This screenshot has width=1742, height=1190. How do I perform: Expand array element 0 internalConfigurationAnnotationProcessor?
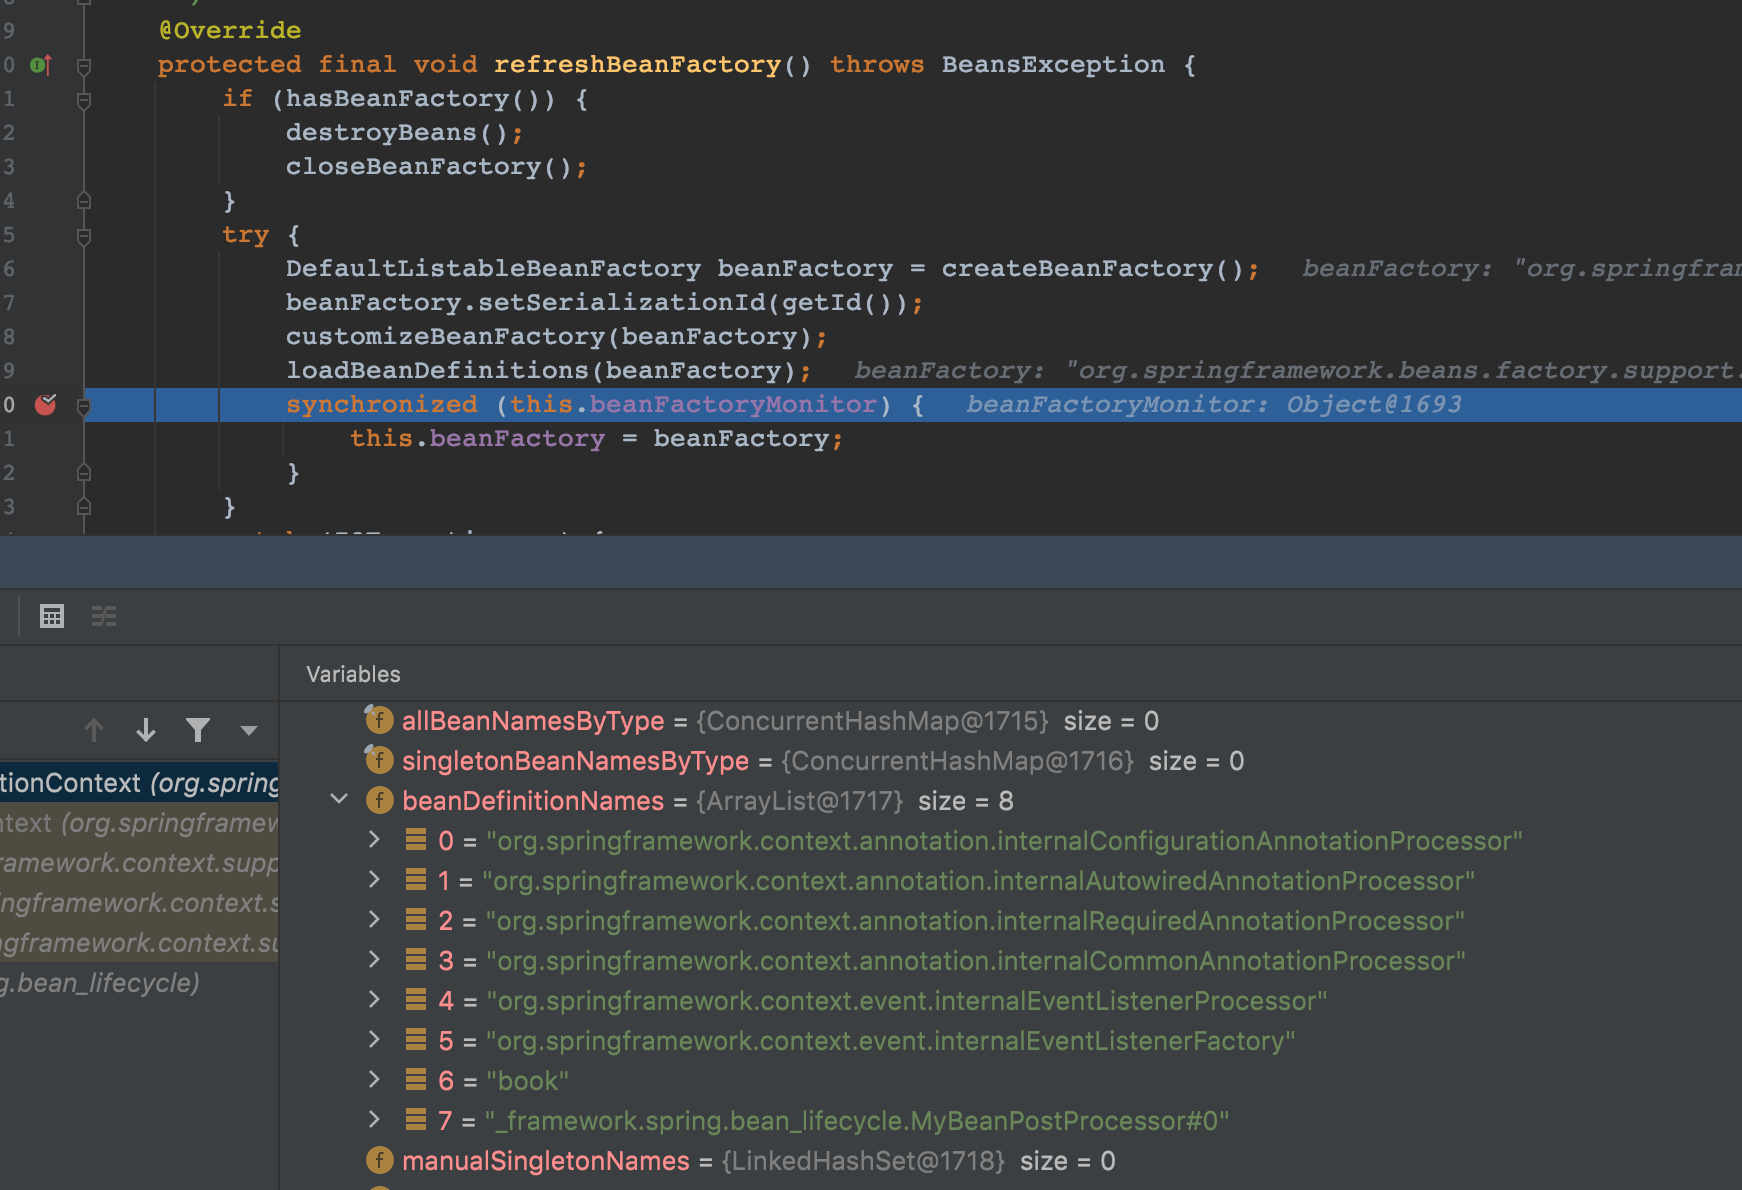click(x=374, y=840)
